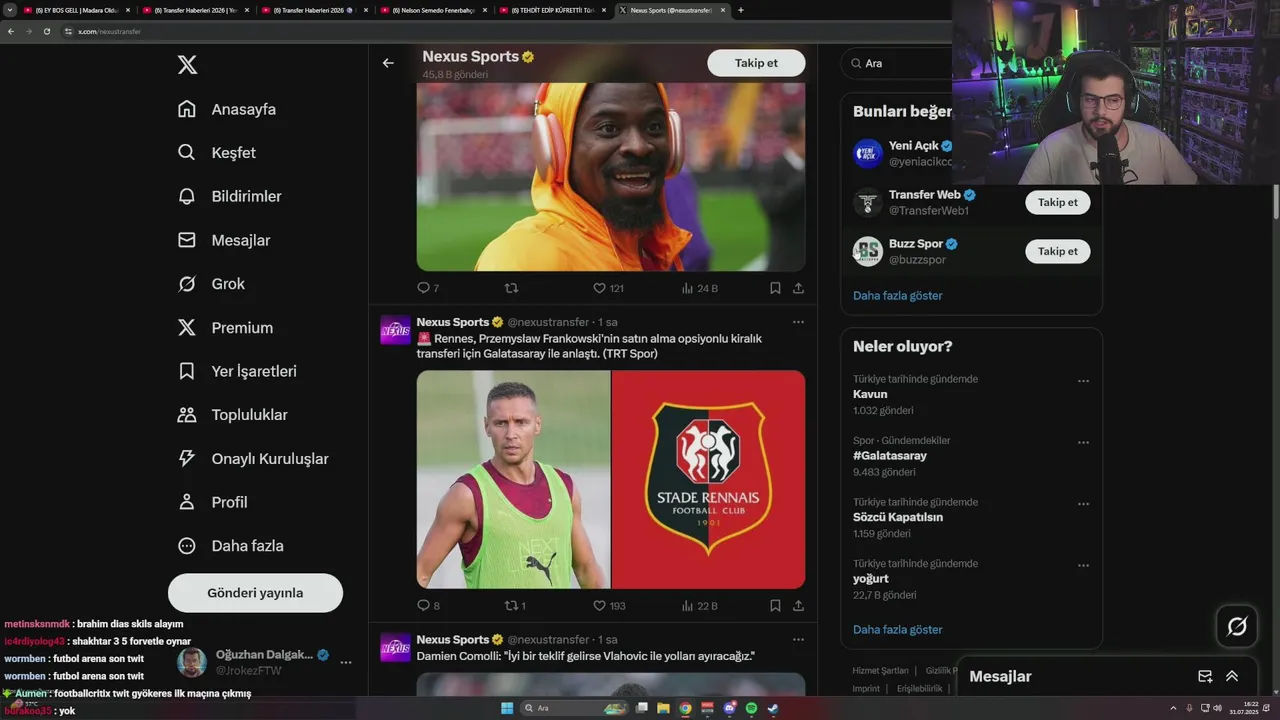Repost the Rennes Frankowski post
Screen dimensions: 1280x720
point(515,605)
